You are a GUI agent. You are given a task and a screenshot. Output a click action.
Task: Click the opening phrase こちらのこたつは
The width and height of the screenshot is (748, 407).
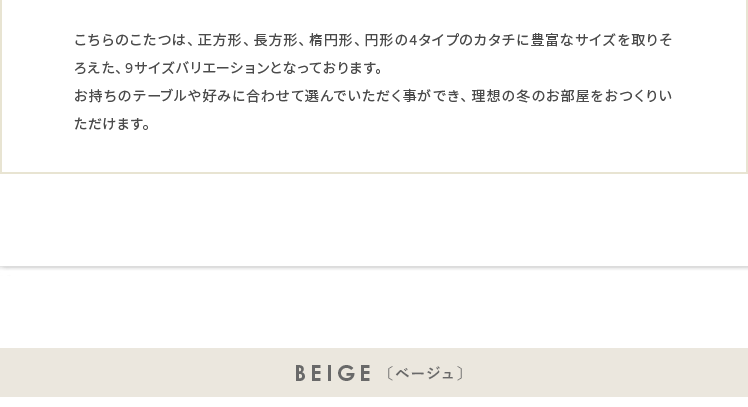pos(130,40)
